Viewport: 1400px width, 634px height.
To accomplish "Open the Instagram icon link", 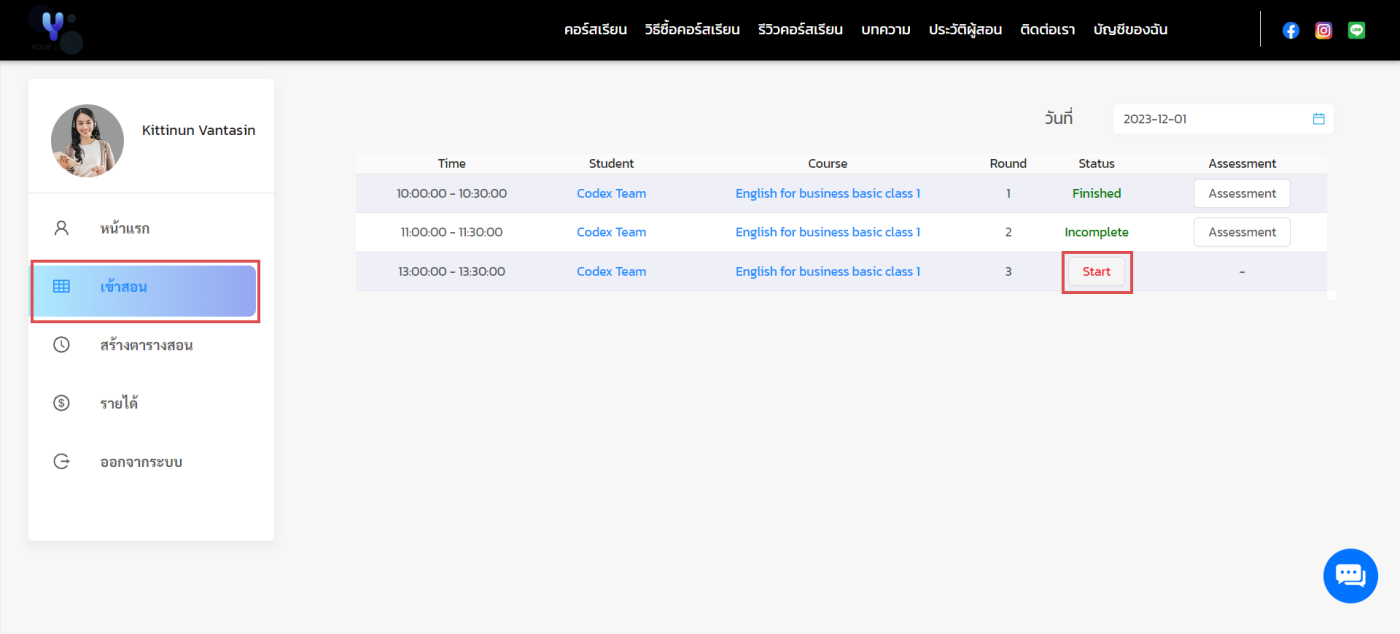I will pos(1323,30).
